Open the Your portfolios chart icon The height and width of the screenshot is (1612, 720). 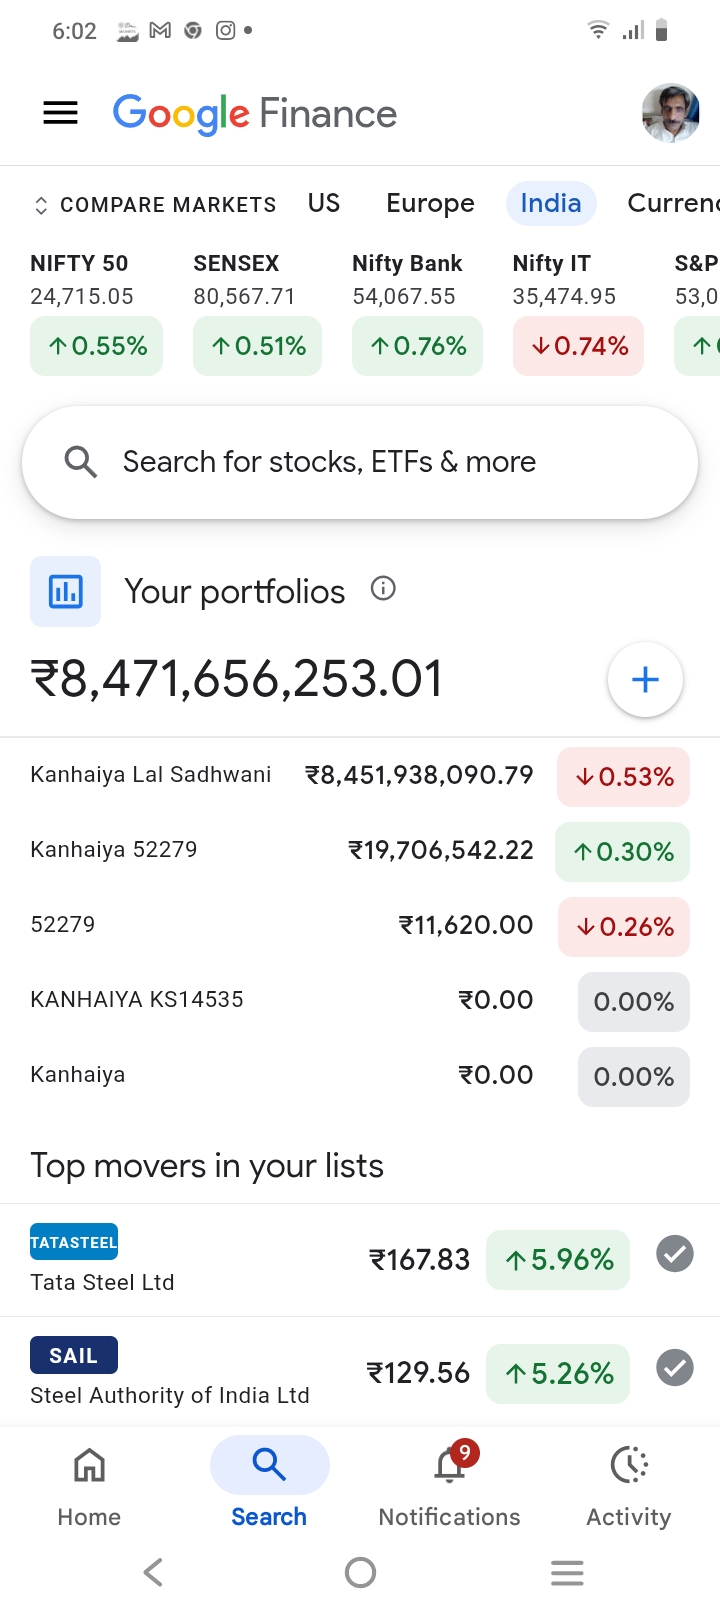tap(65, 591)
